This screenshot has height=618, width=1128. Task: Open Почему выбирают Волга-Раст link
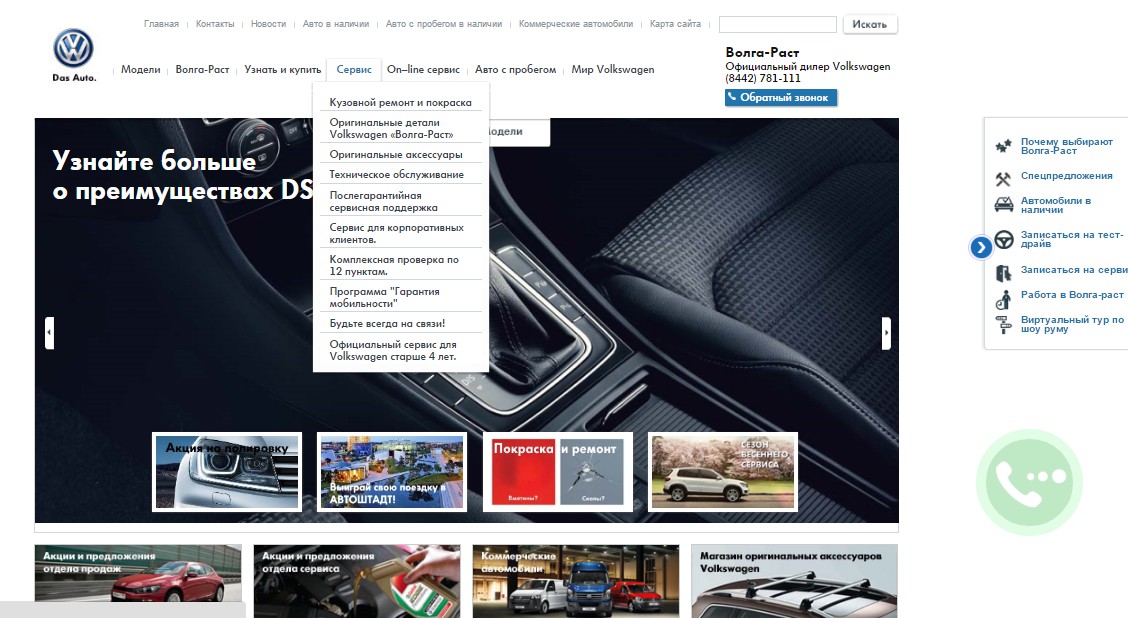(x=1066, y=146)
